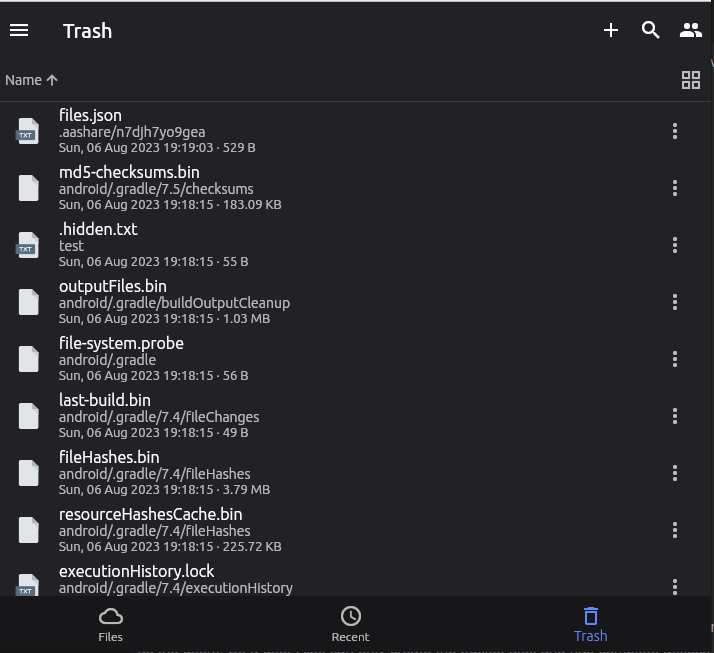Viewport: 714px width, 653px height.
Task: Click path android/.gradle/7.4/fileChanges
Action: 159,417
